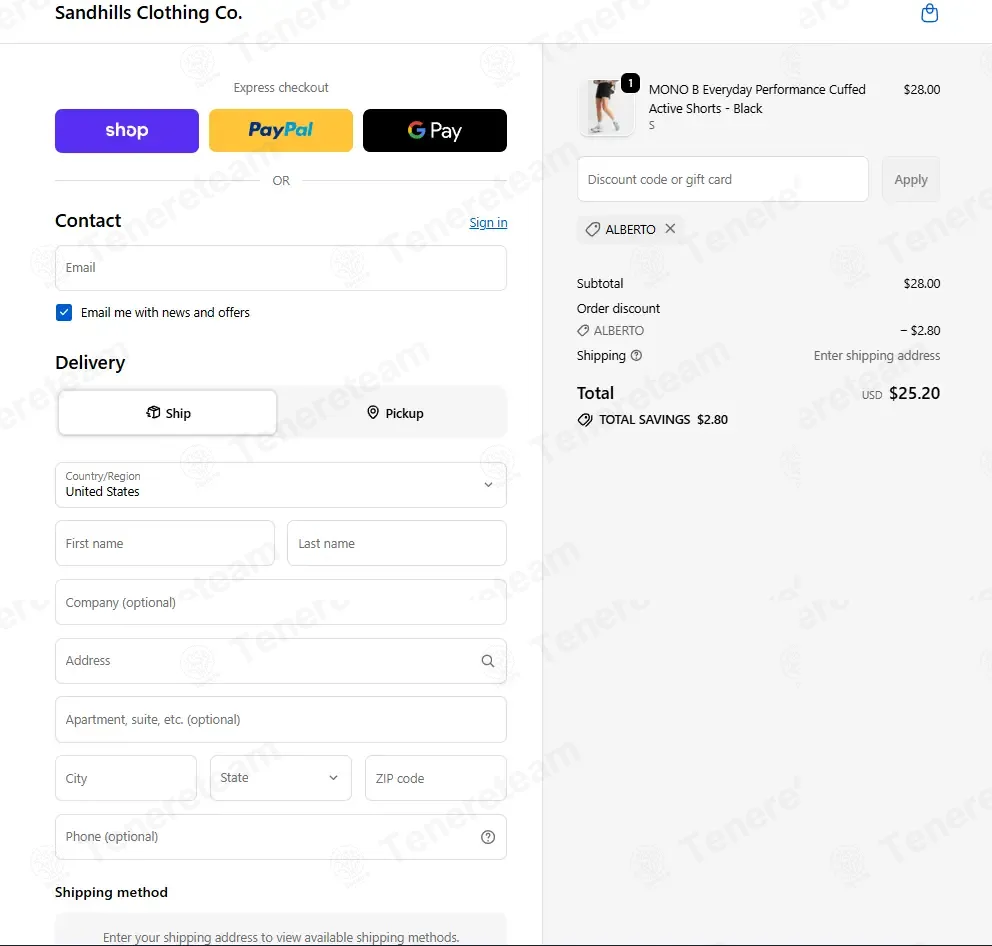Click the Last name field
992x946 pixels.
397,544
